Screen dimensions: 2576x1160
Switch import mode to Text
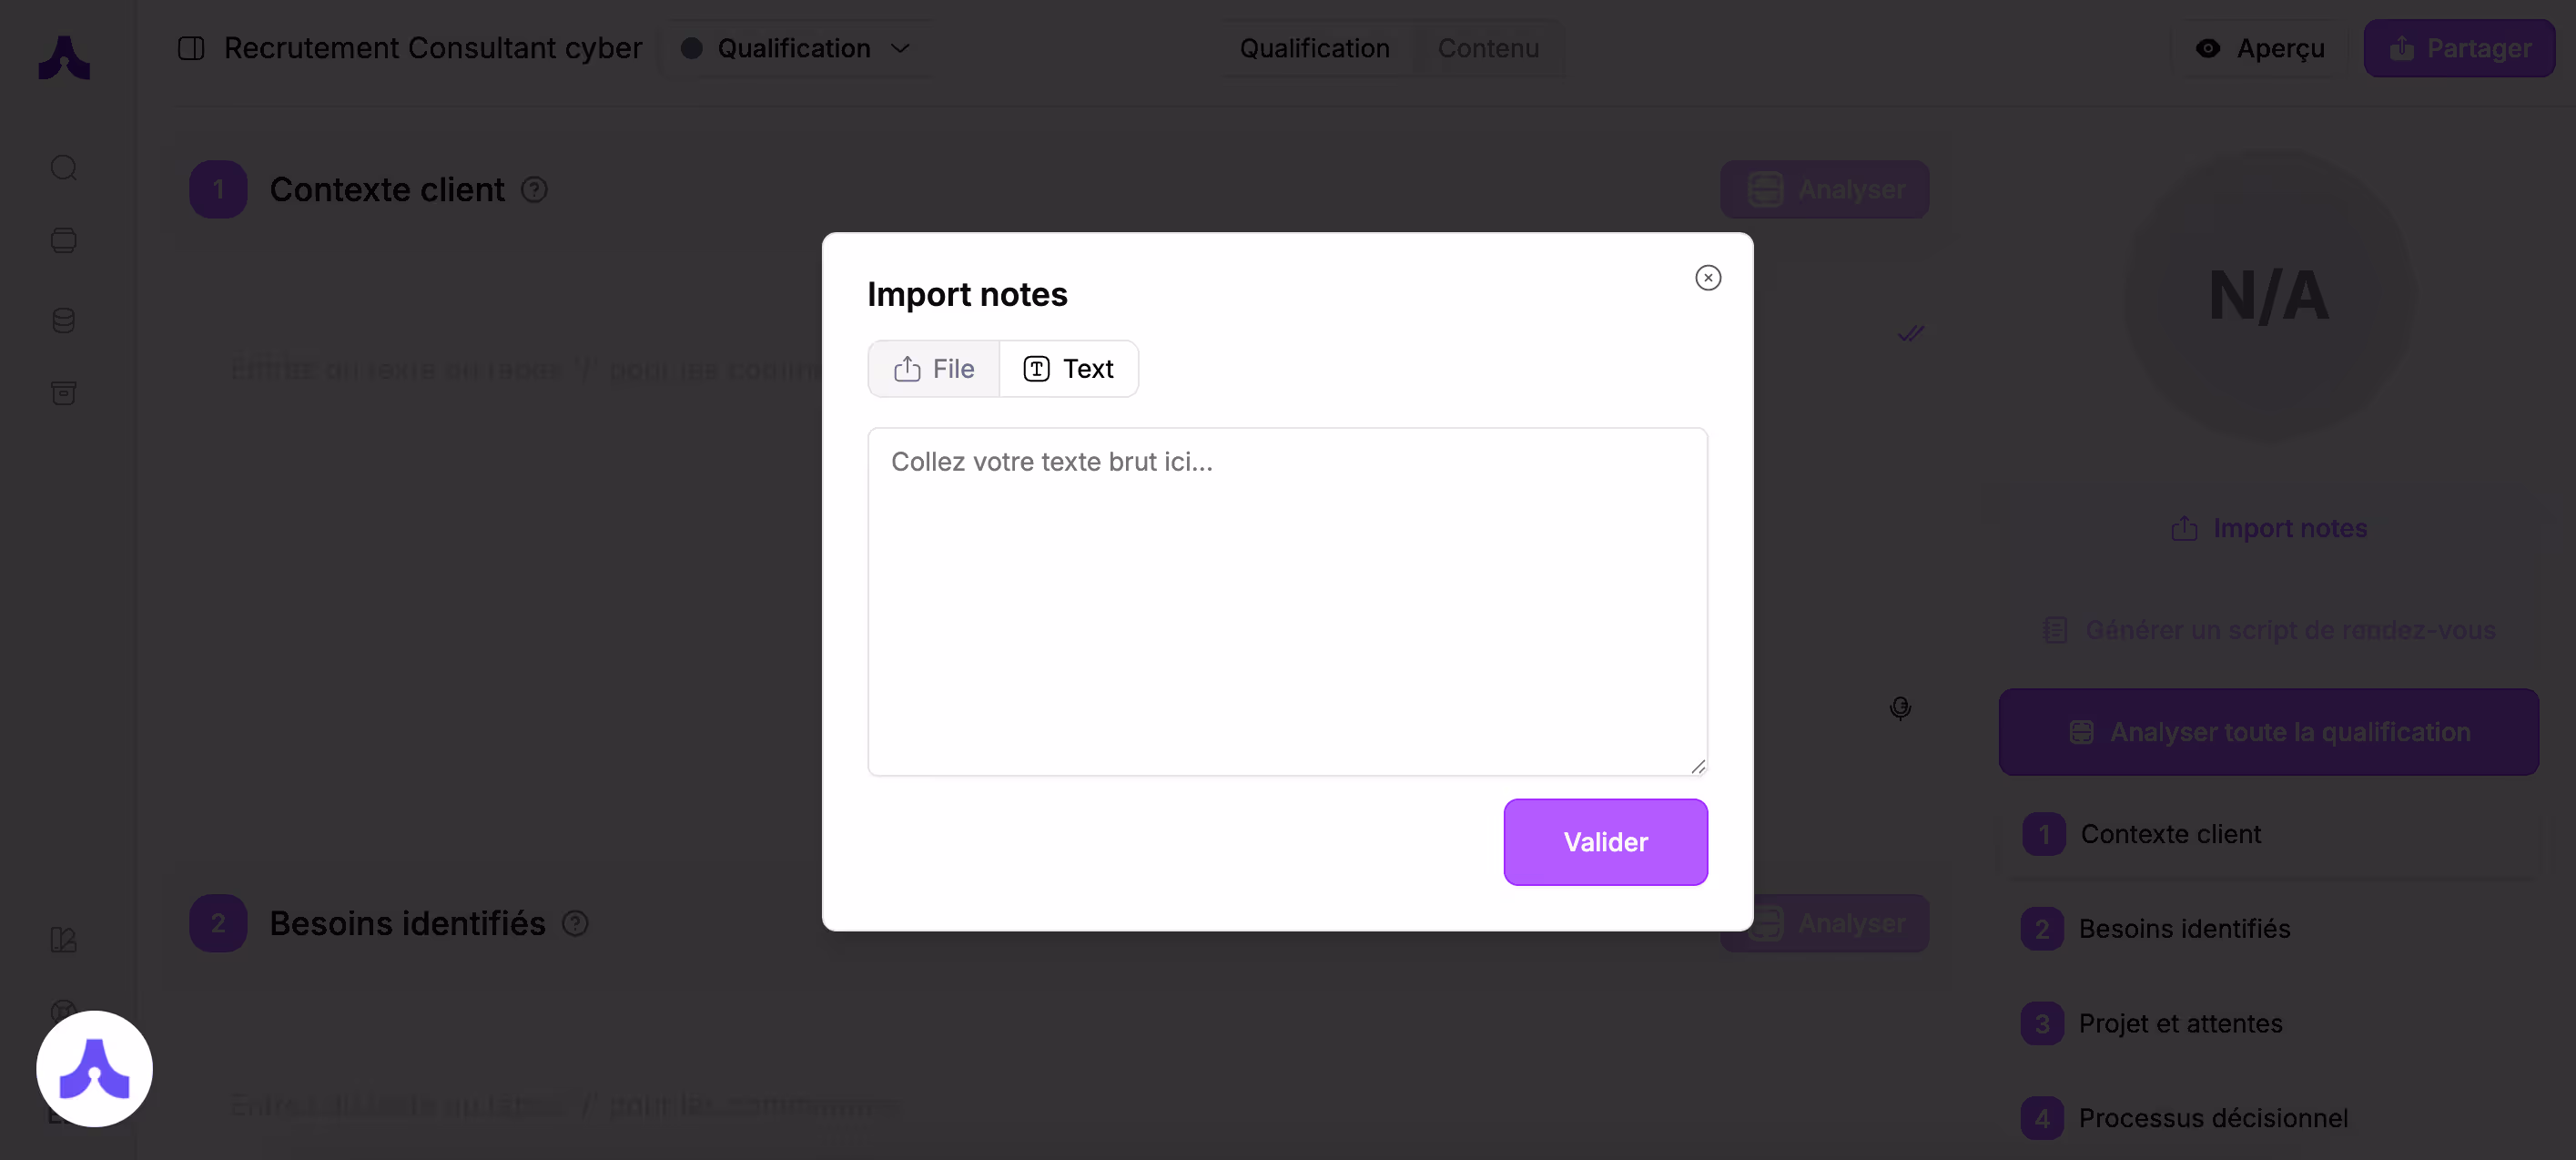coord(1069,368)
